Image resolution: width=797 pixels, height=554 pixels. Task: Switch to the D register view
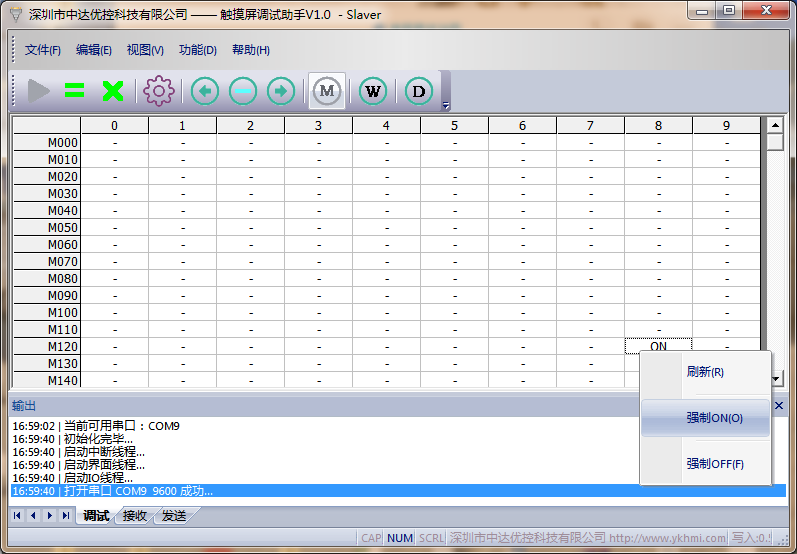[x=419, y=92]
